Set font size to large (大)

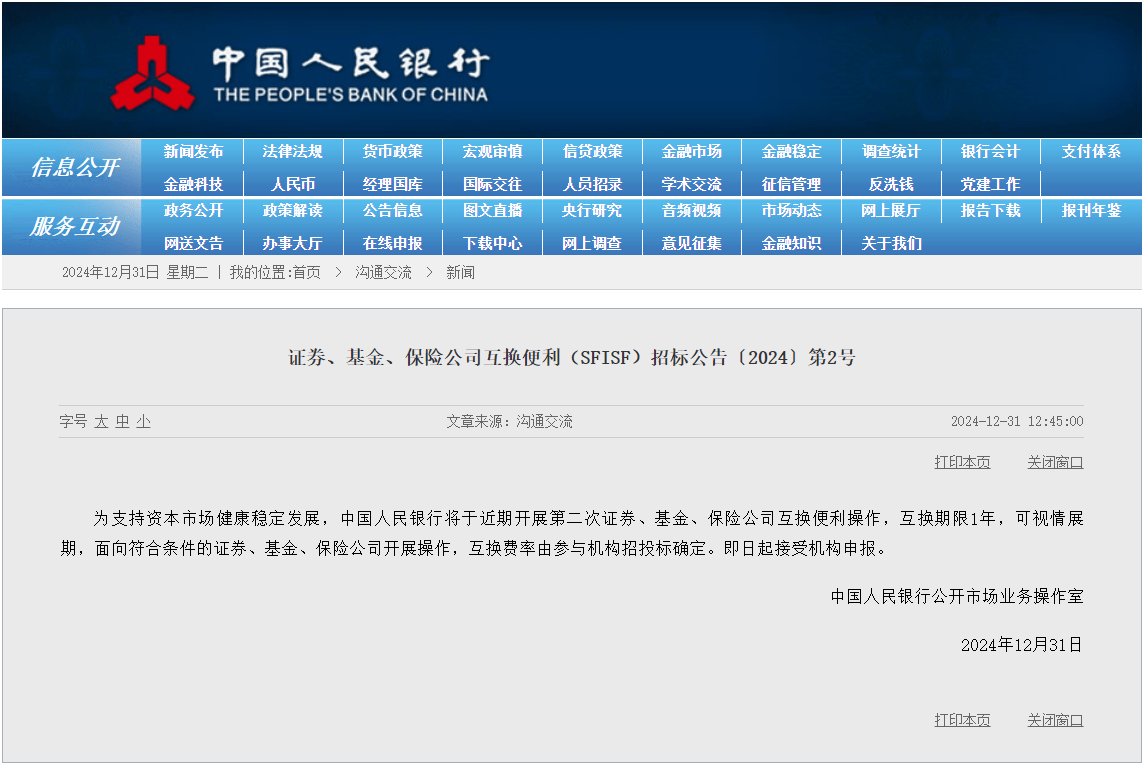pyautogui.click(x=101, y=422)
